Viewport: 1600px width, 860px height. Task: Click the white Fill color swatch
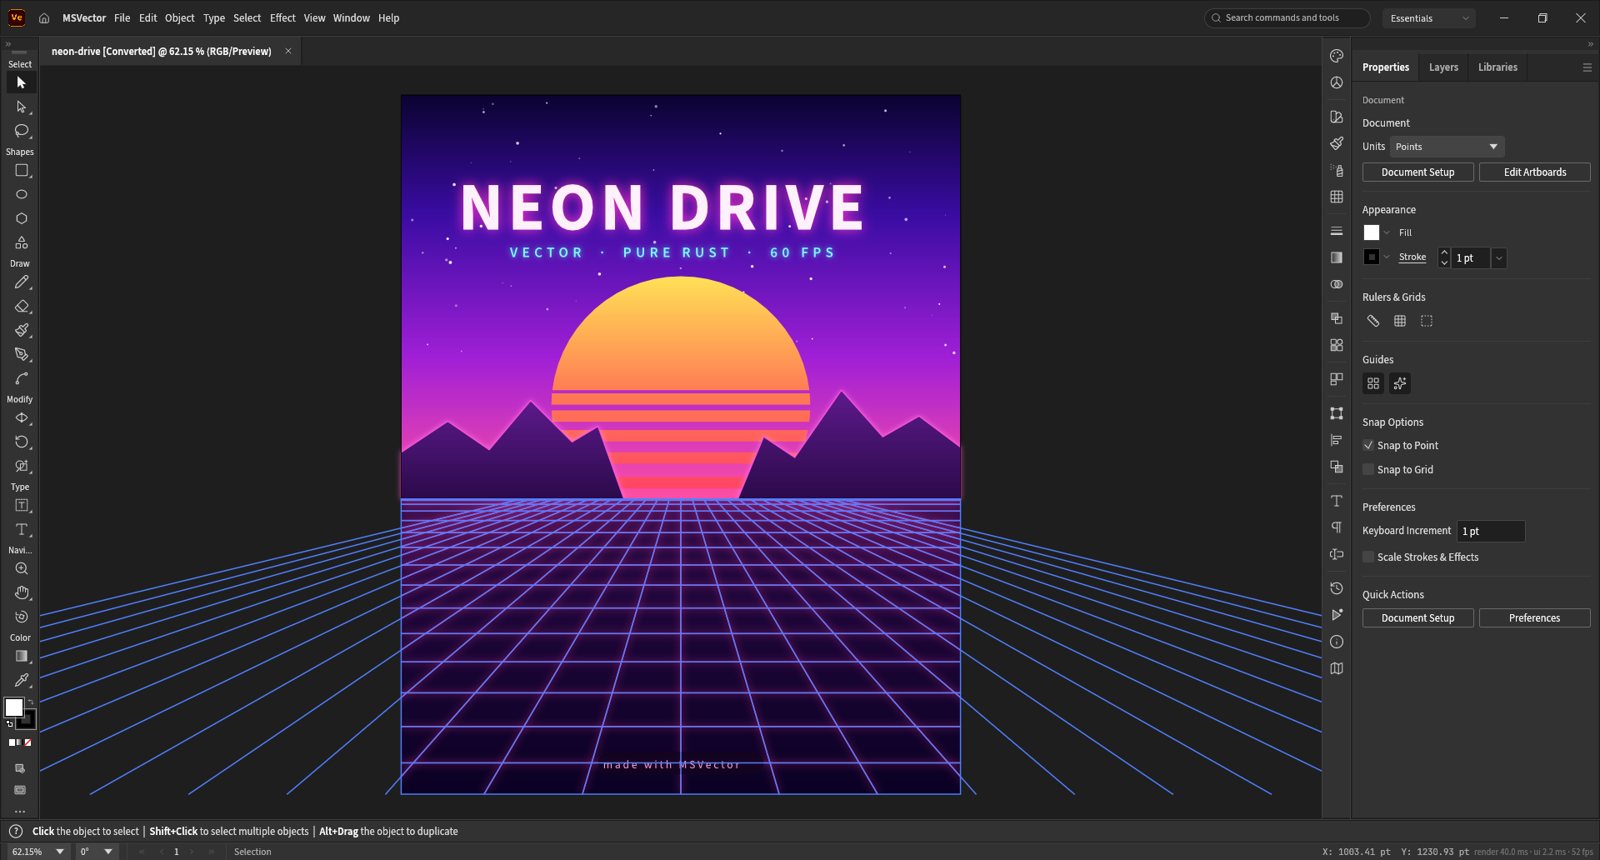[1371, 232]
